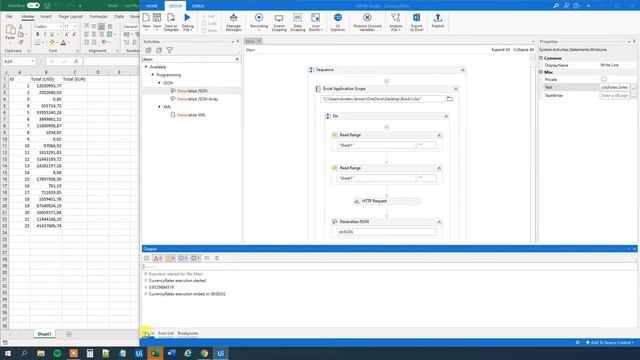
Task: Collapse the Programming tree node
Action: (153, 75)
